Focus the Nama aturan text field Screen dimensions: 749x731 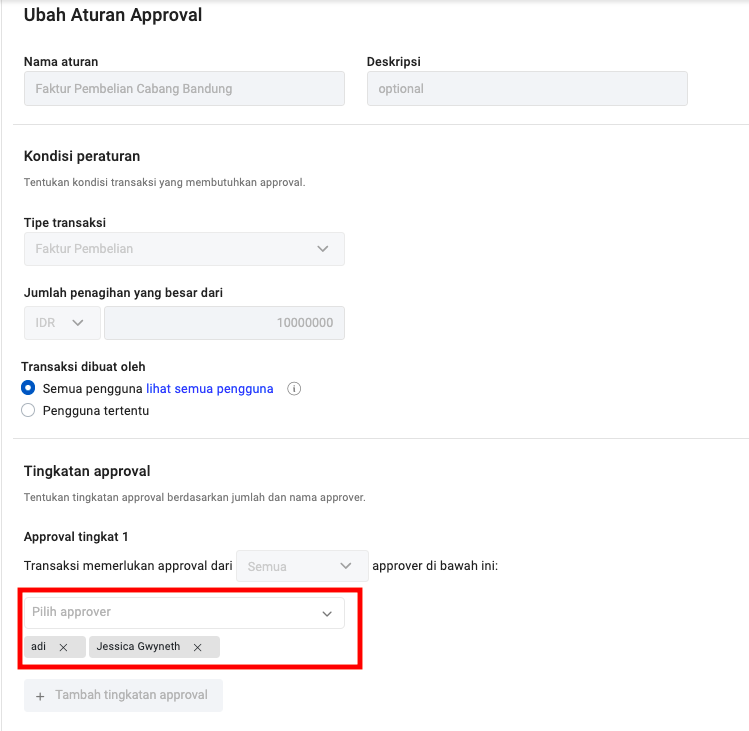184,89
